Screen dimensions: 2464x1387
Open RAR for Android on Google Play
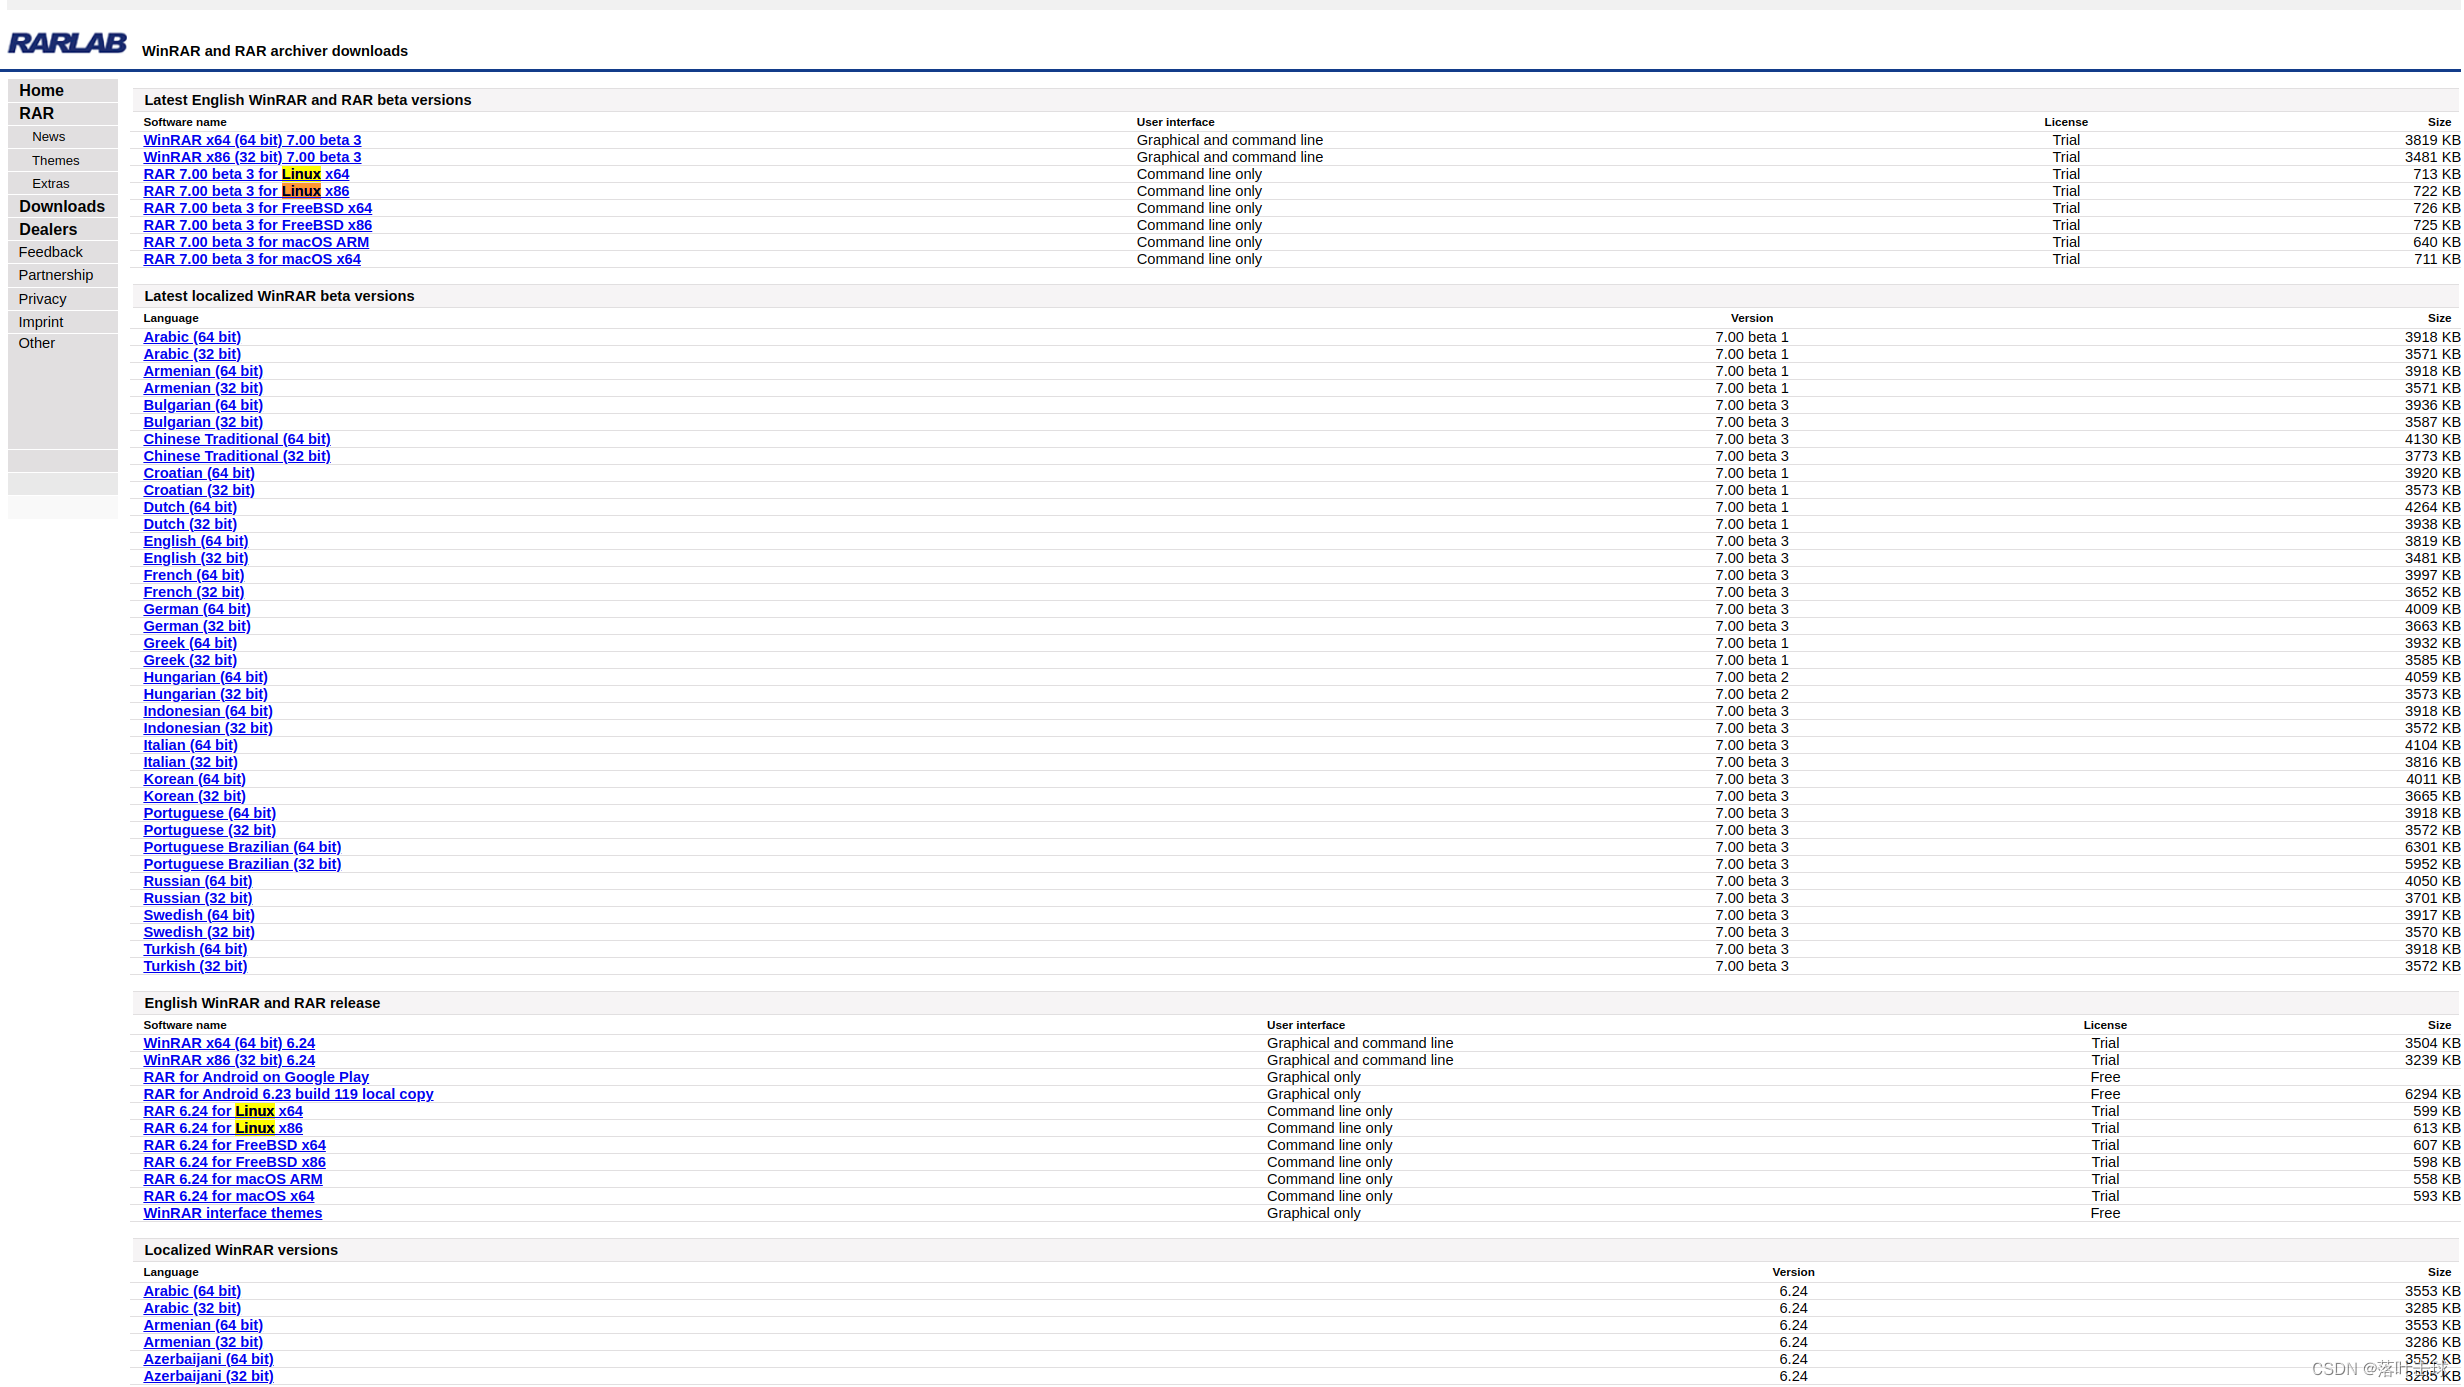click(256, 1077)
